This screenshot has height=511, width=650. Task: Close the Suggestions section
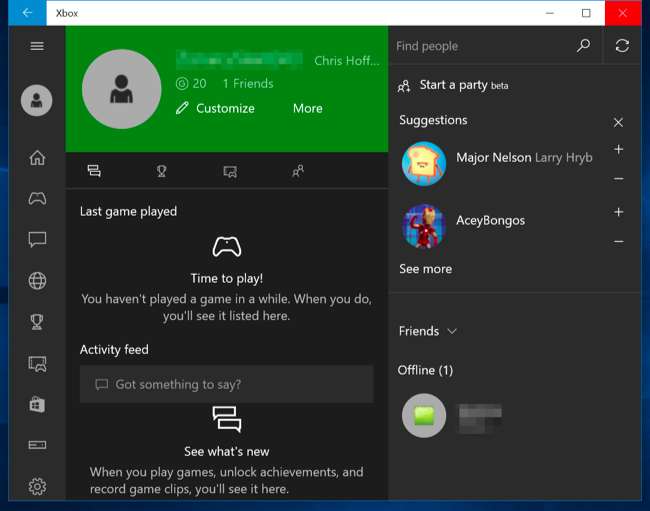pos(618,122)
